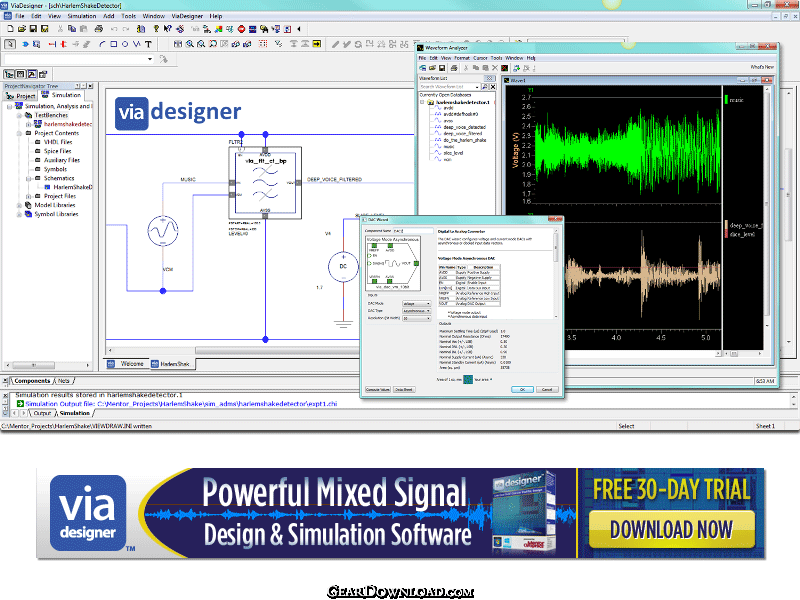800x600 pixels.
Task: Click the first navigator view icon below toolbar
Action: [x=9, y=74]
